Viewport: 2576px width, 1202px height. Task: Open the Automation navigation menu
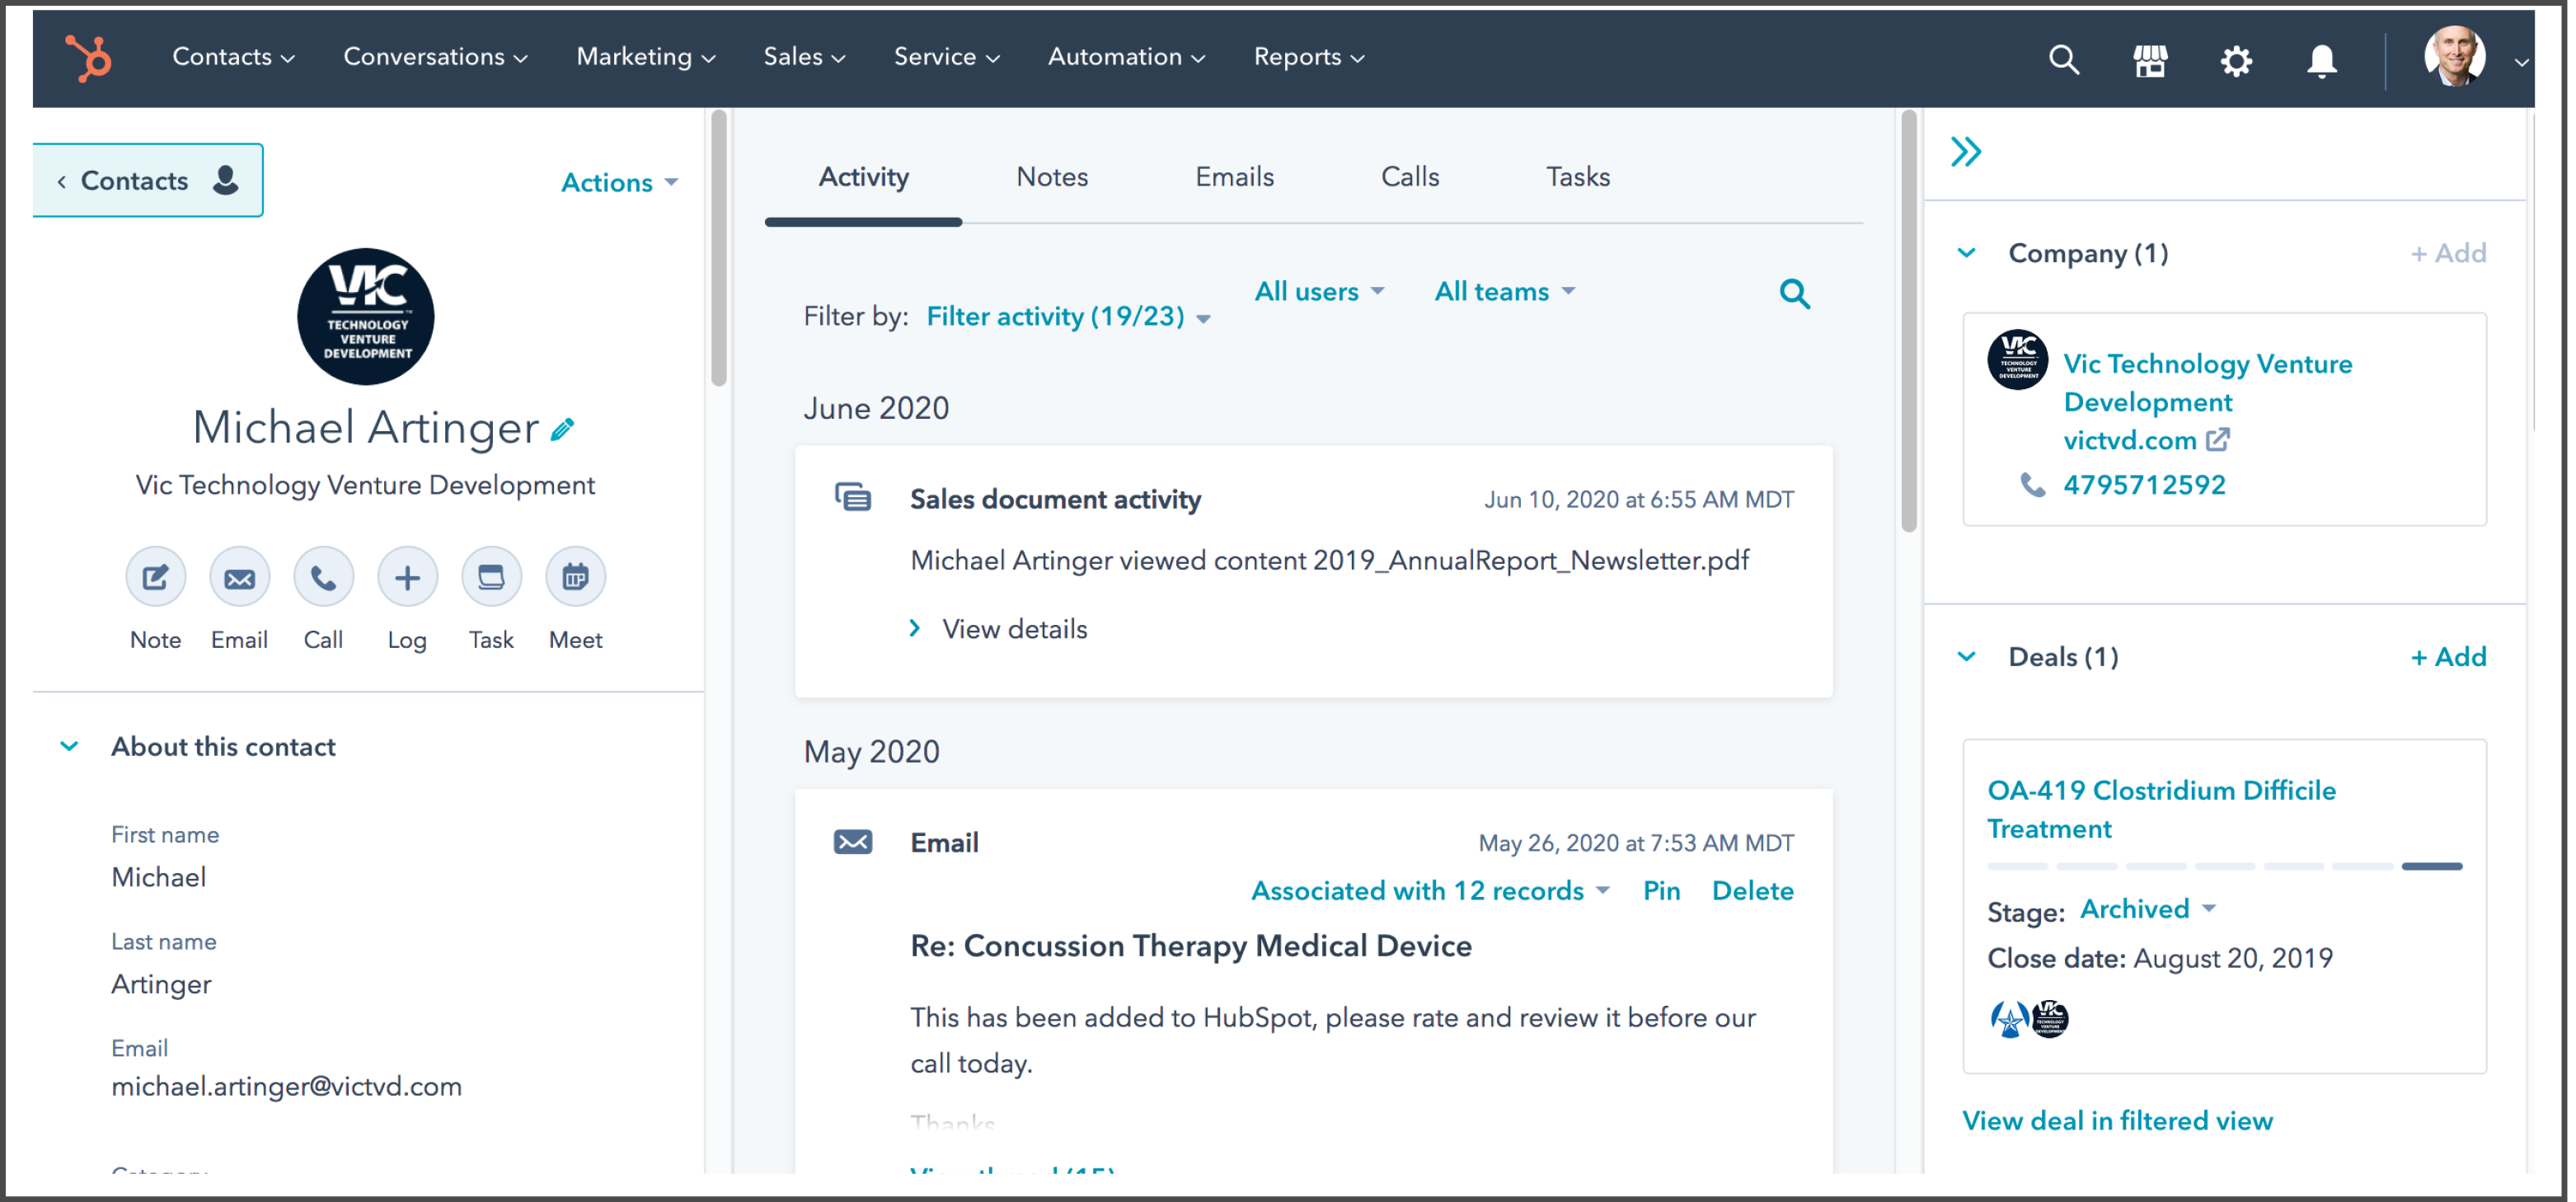pos(1127,57)
